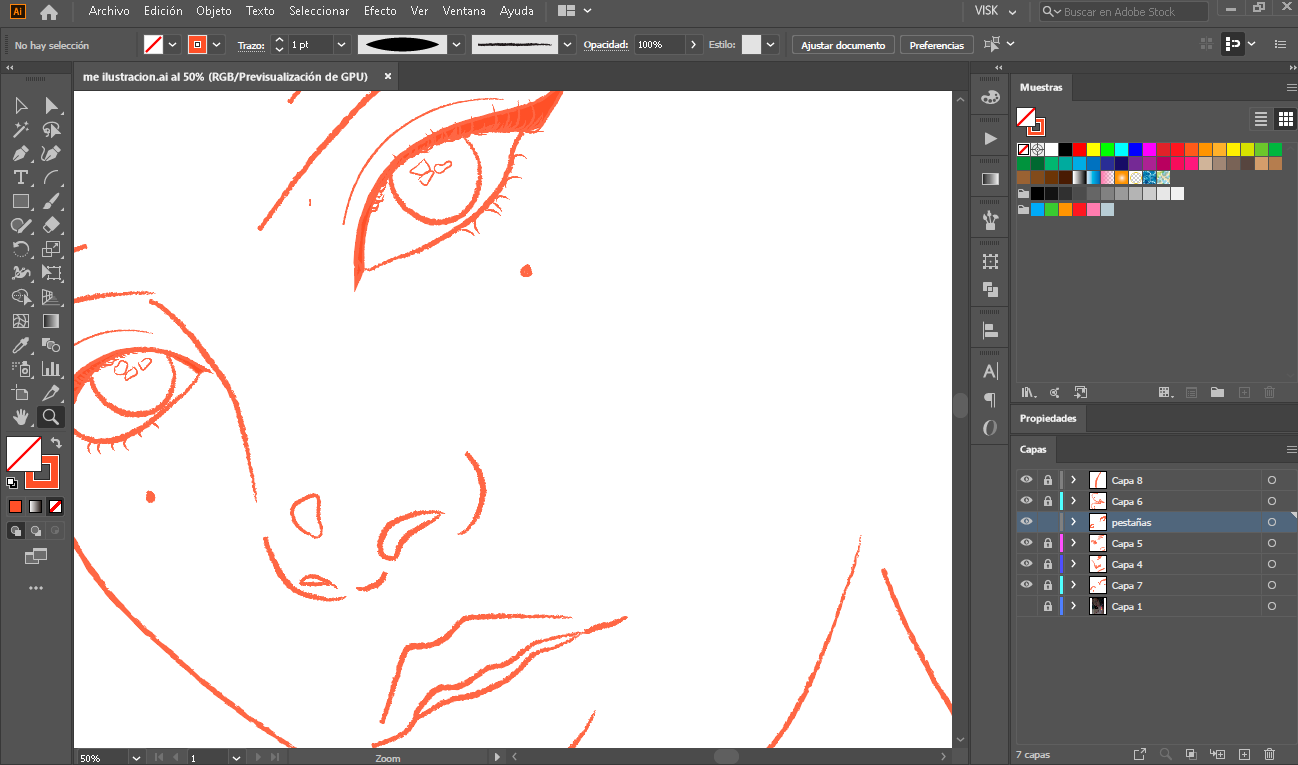The height and width of the screenshot is (765, 1298).
Task: Pick the black swatch in Muestras
Action: tap(1065, 149)
